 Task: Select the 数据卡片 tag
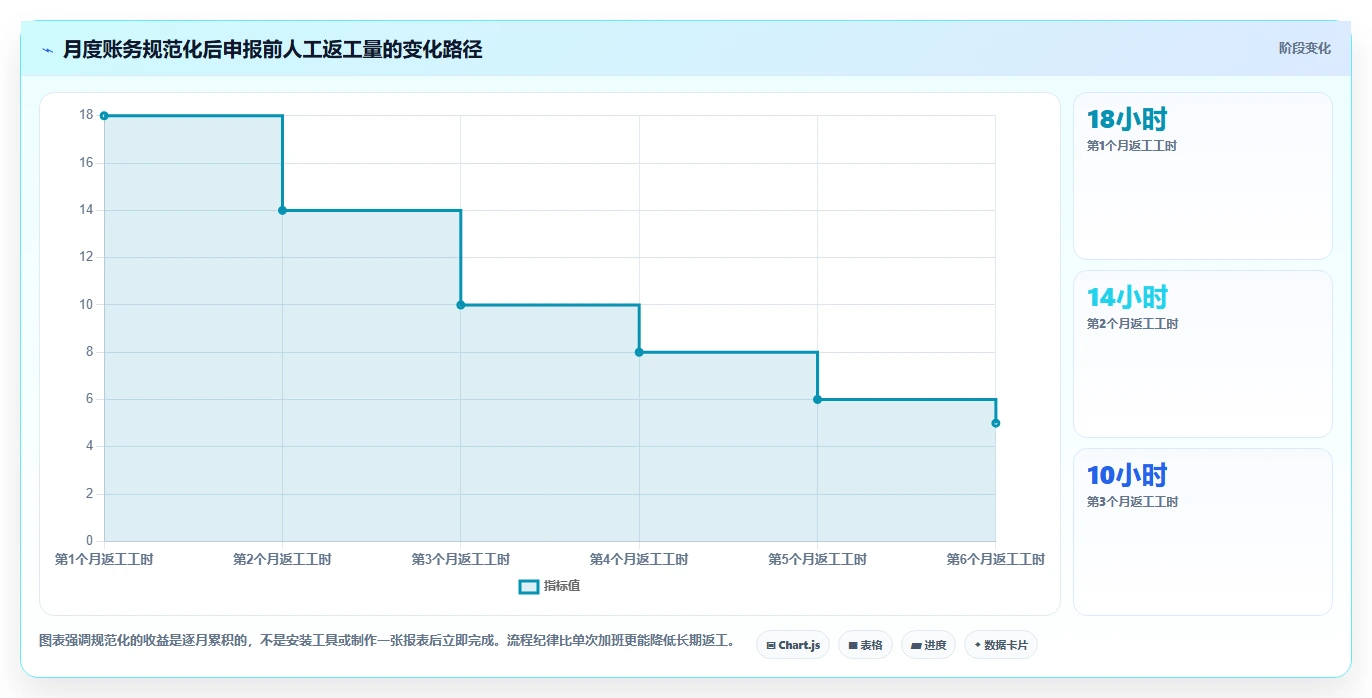point(1001,645)
